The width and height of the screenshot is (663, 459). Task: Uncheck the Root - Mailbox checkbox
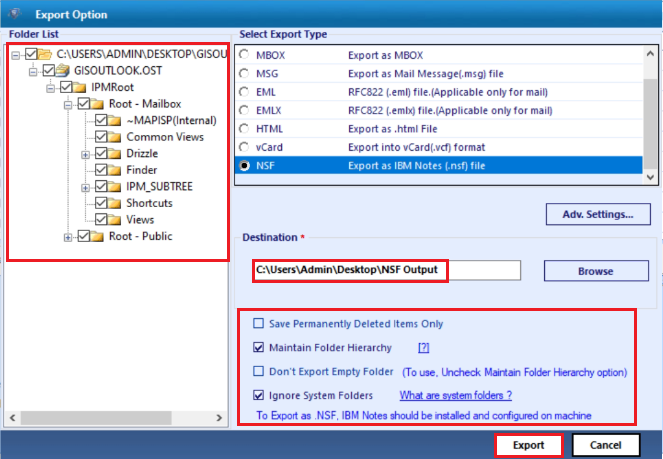pyautogui.click(x=83, y=104)
